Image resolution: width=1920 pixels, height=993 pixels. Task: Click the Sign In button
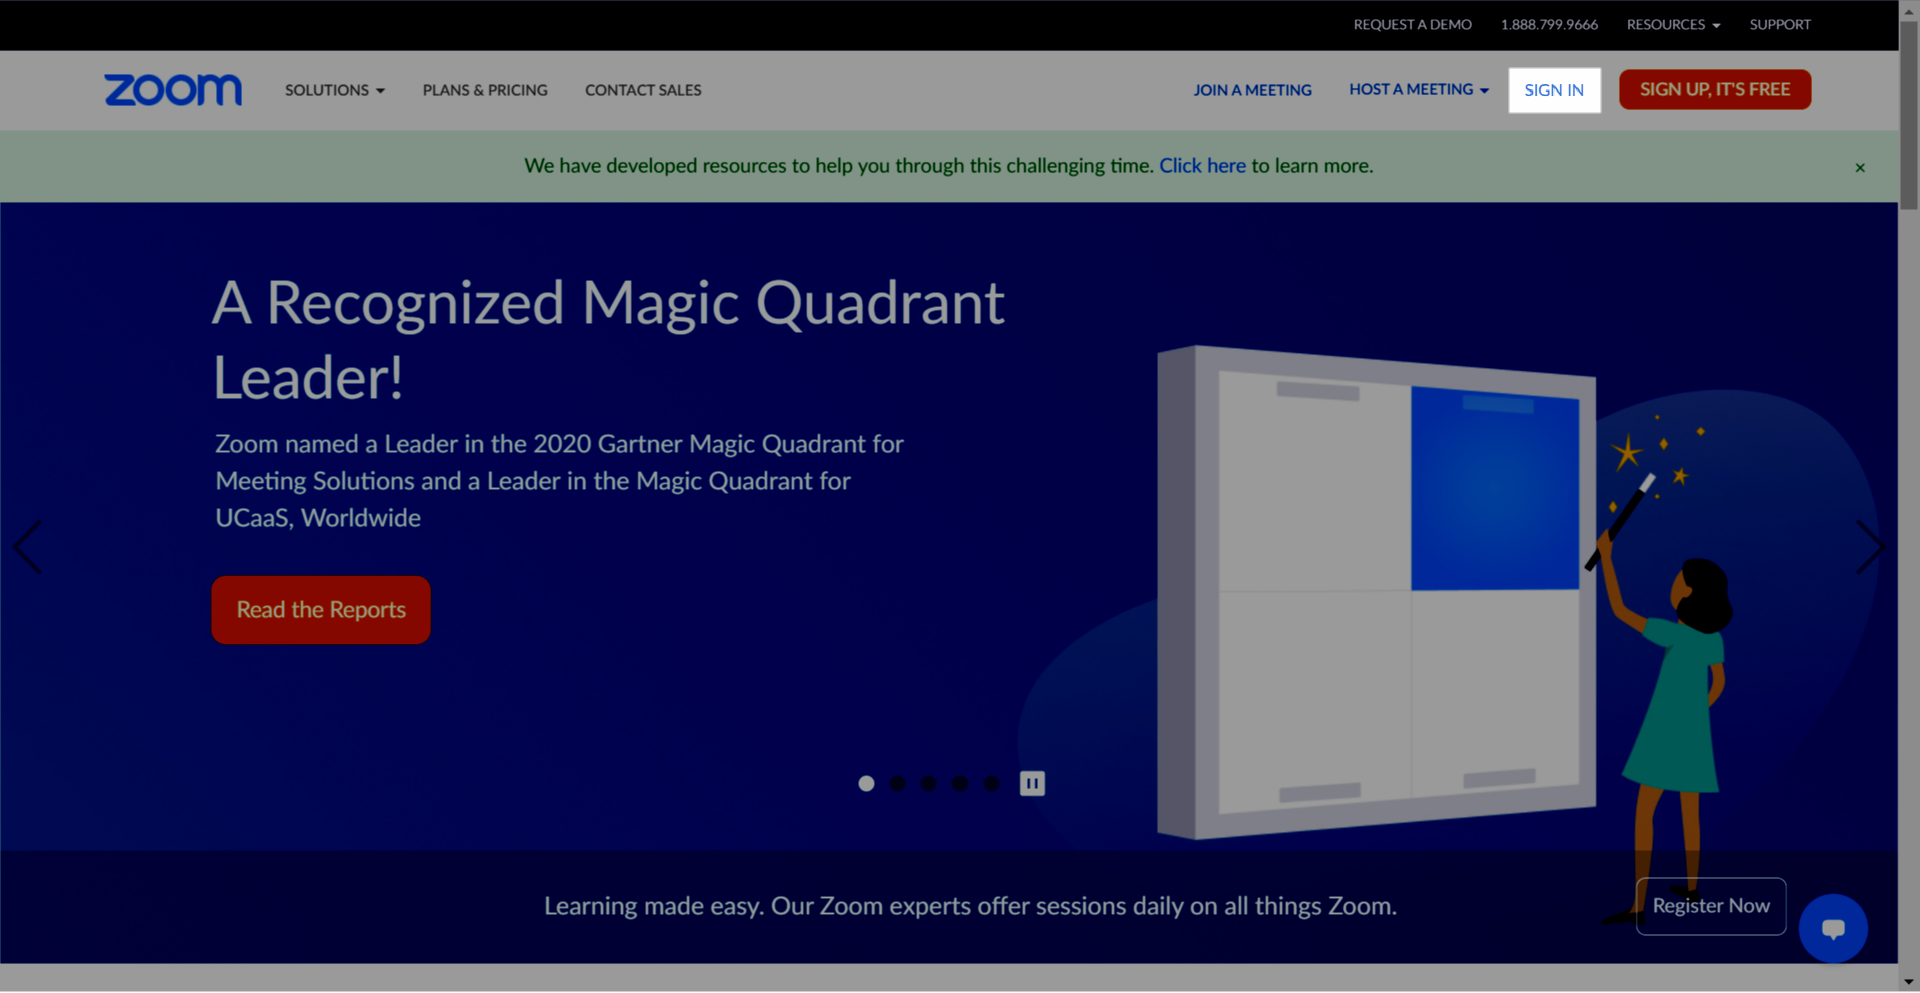click(x=1554, y=90)
